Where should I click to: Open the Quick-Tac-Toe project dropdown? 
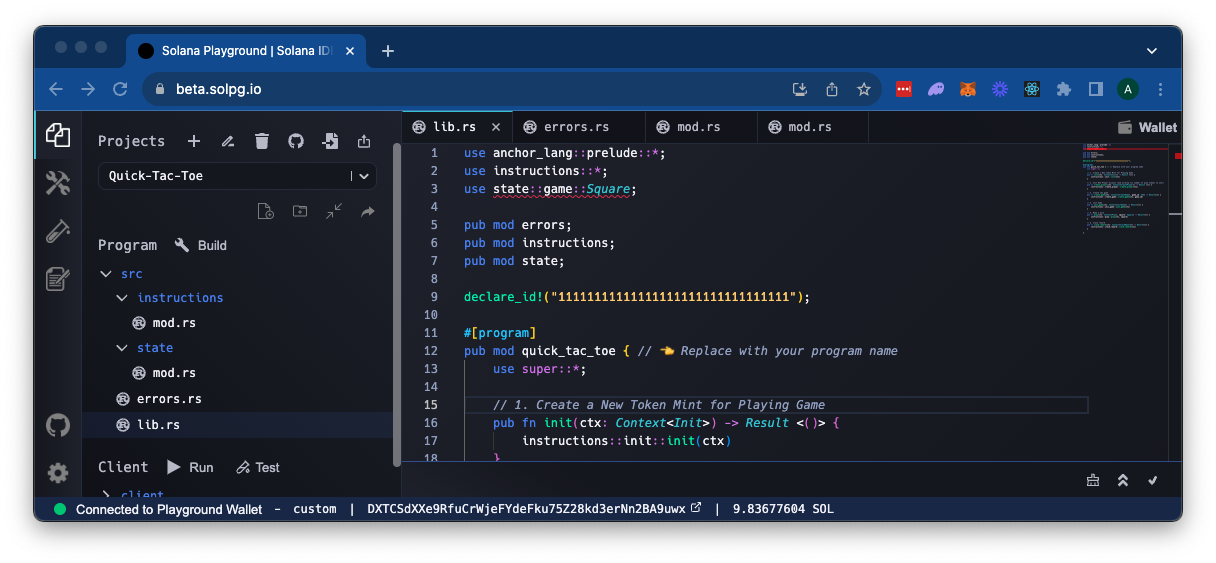(237, 176)
